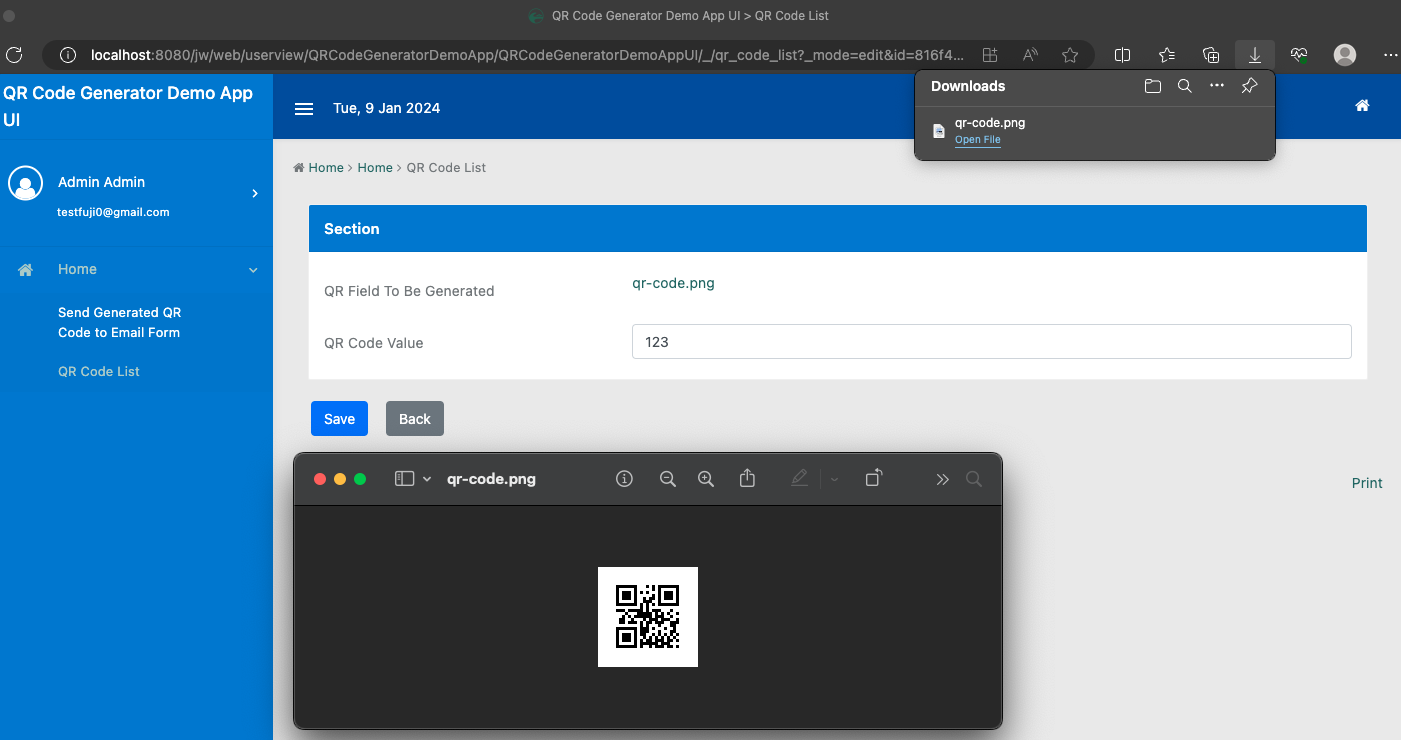Click the Read aloud icon in address bar
This screenshot has width=1401, height=740.
tap(1030, 55)
